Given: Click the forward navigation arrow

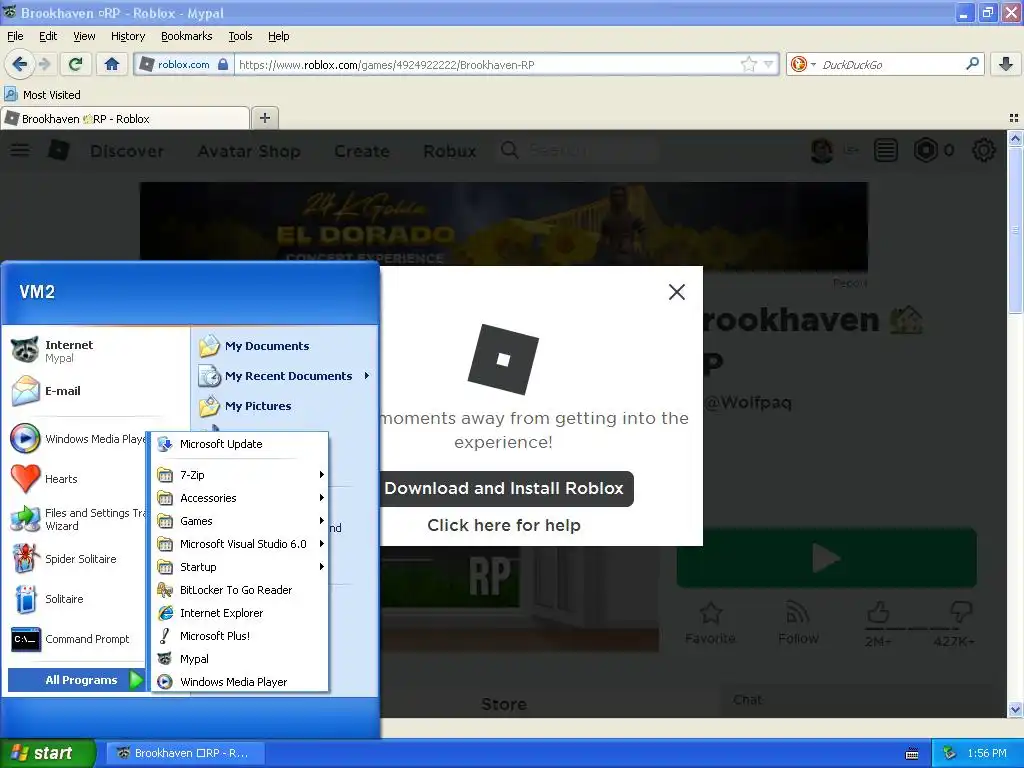Looking at the screenshot, I should [x=44, y=64].
